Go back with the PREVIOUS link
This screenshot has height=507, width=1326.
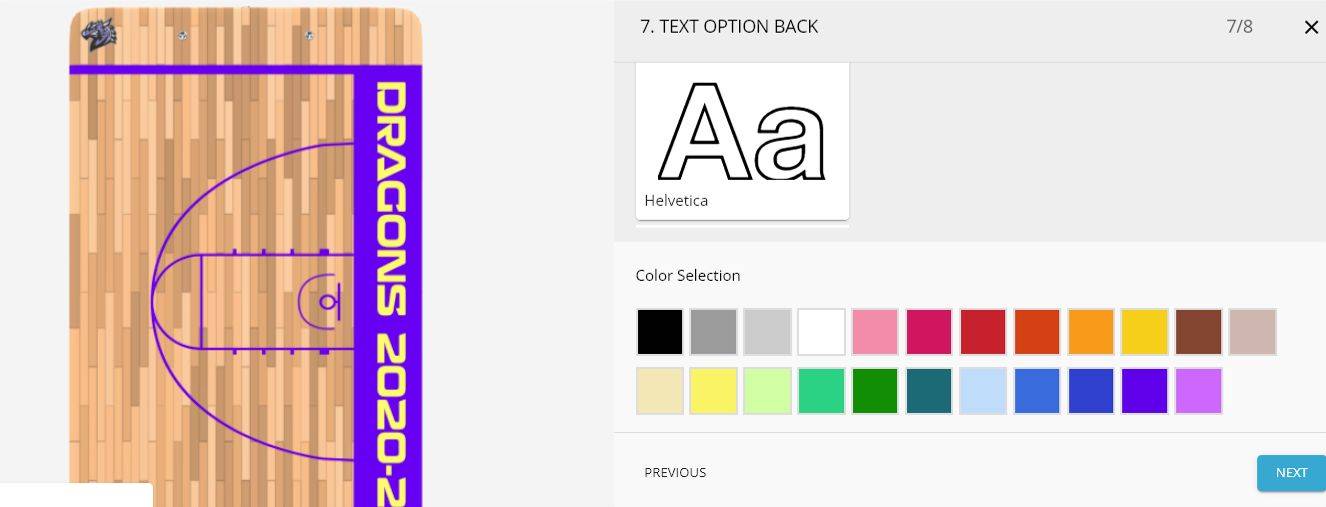pyautogui.click(x=675, y=472)
